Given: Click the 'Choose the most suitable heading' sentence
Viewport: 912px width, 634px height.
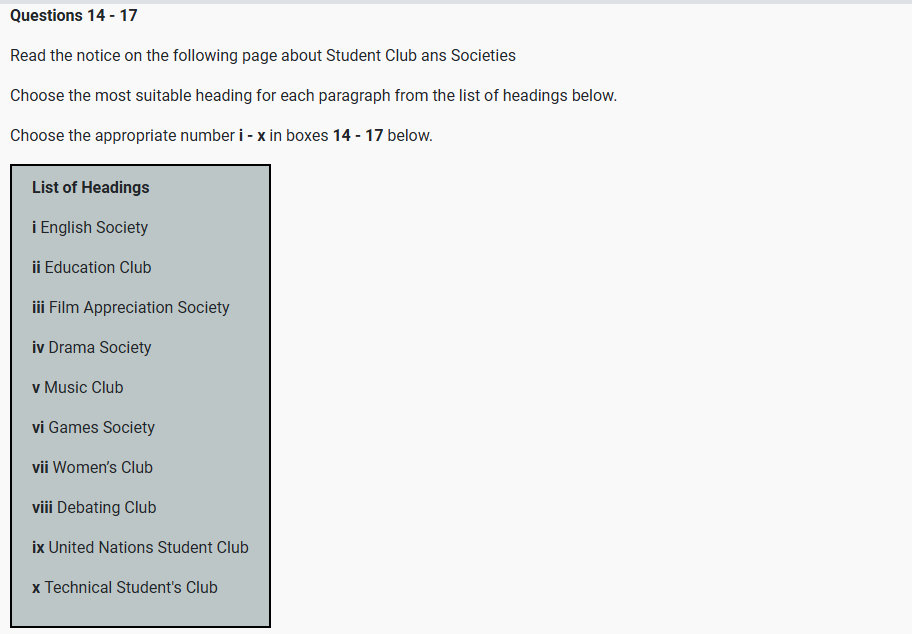Looking at the screenshot, I should [x=313, y=96].
